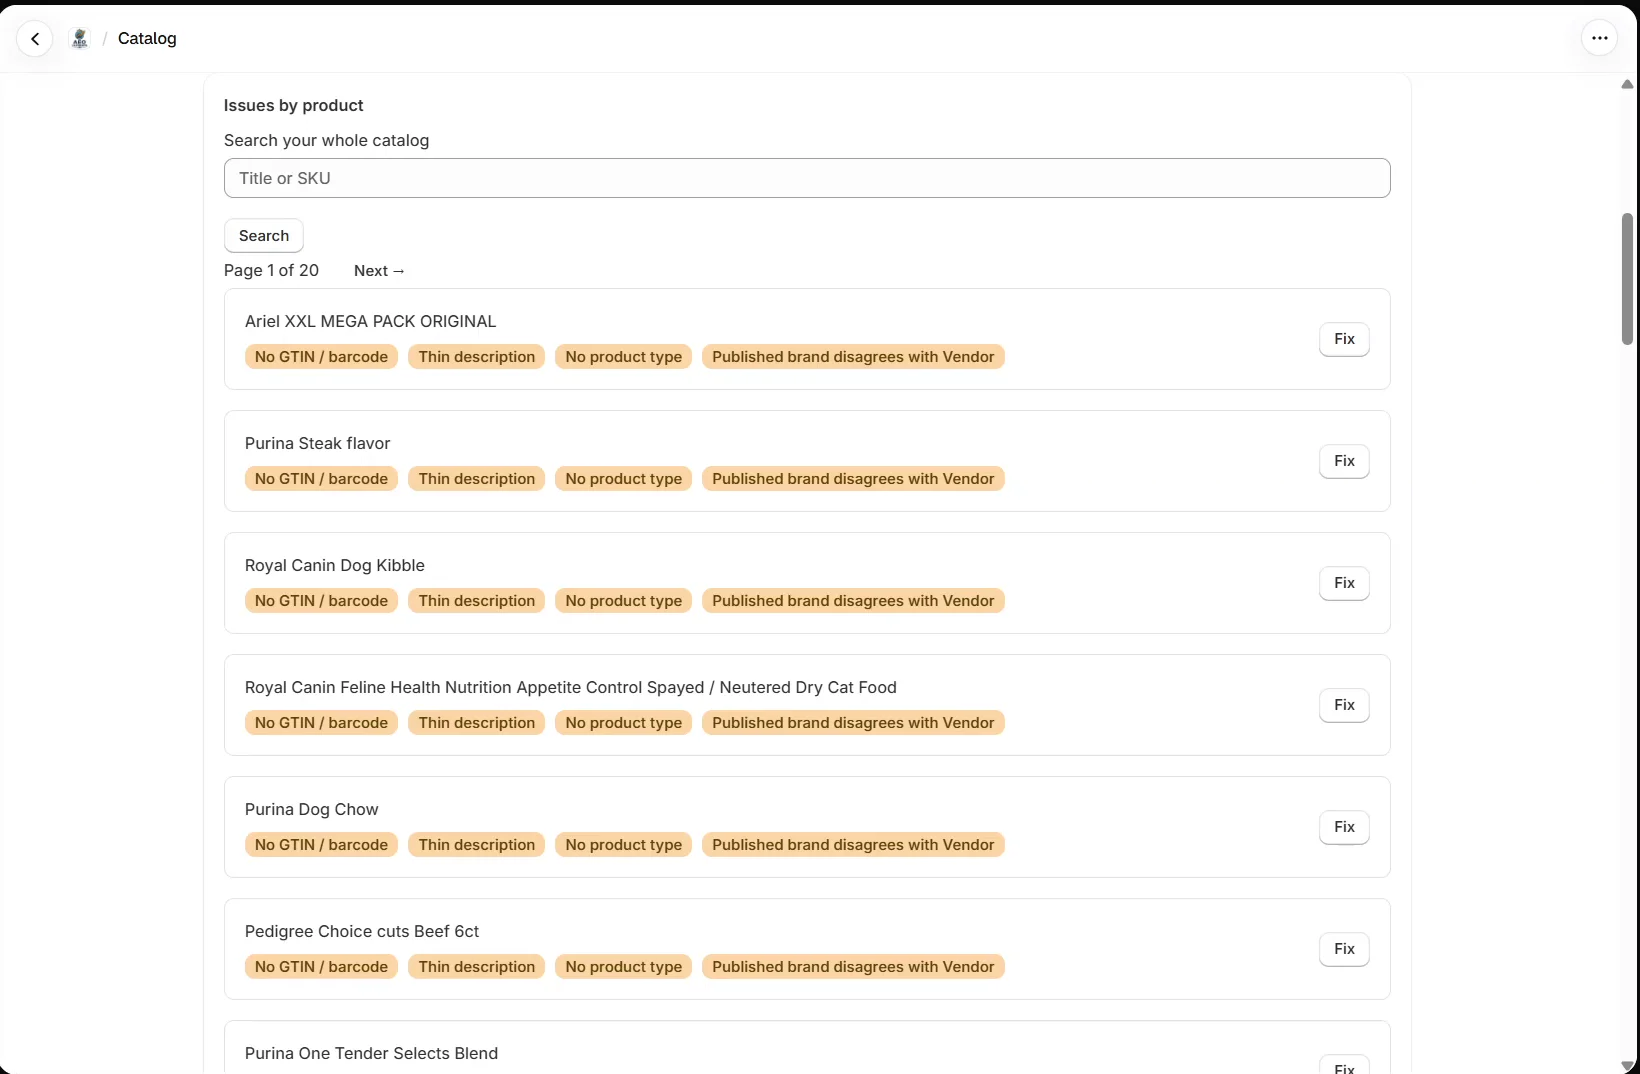
Task: Click 'Pedigree Choice cuts Beef 6ct' title
Action: click(362, 932)
